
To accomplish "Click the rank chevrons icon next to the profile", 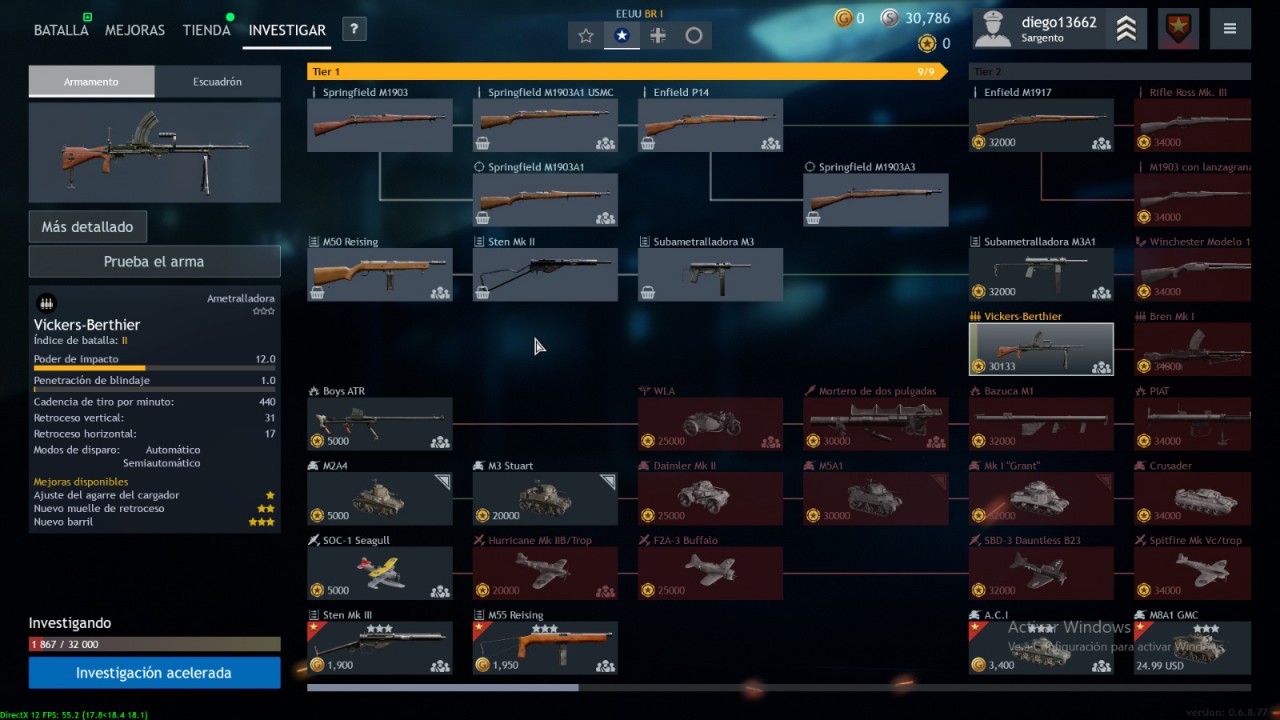I will coord(1126,29).
